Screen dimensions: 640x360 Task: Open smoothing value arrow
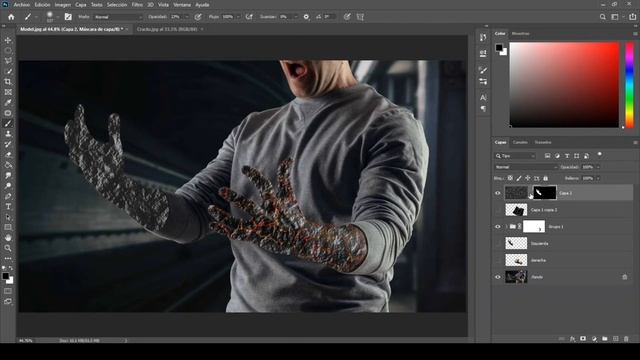click(x=296, y=17)
